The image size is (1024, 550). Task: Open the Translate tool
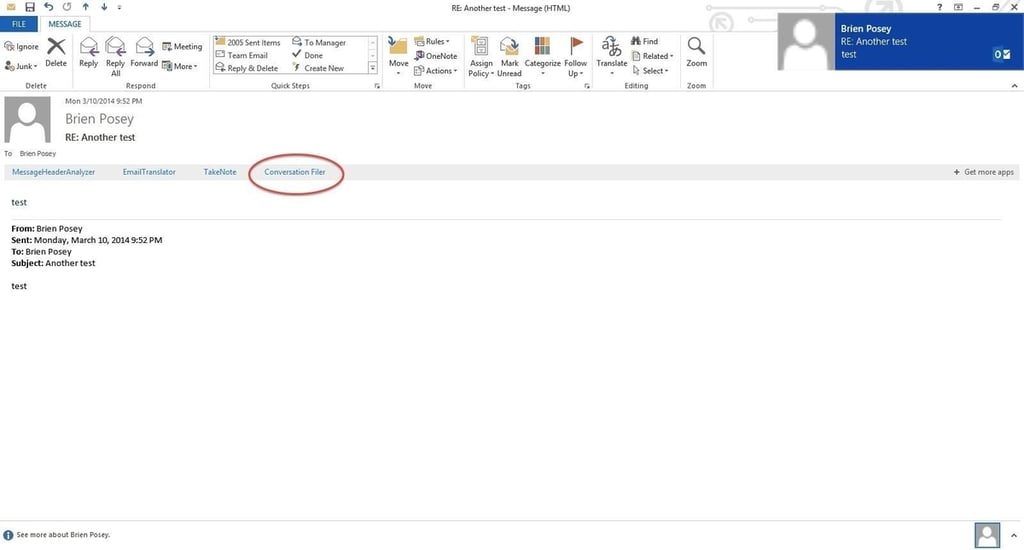(x=611, y=56)
